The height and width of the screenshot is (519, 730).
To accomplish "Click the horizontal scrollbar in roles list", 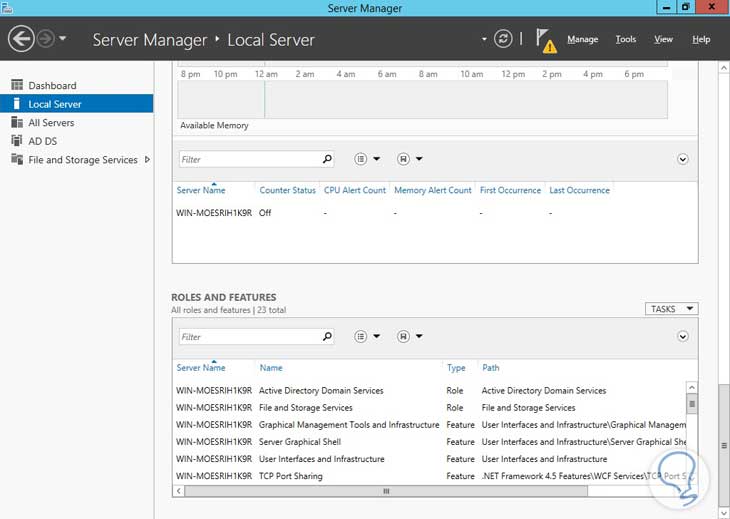I will click(x=386, y=491).
